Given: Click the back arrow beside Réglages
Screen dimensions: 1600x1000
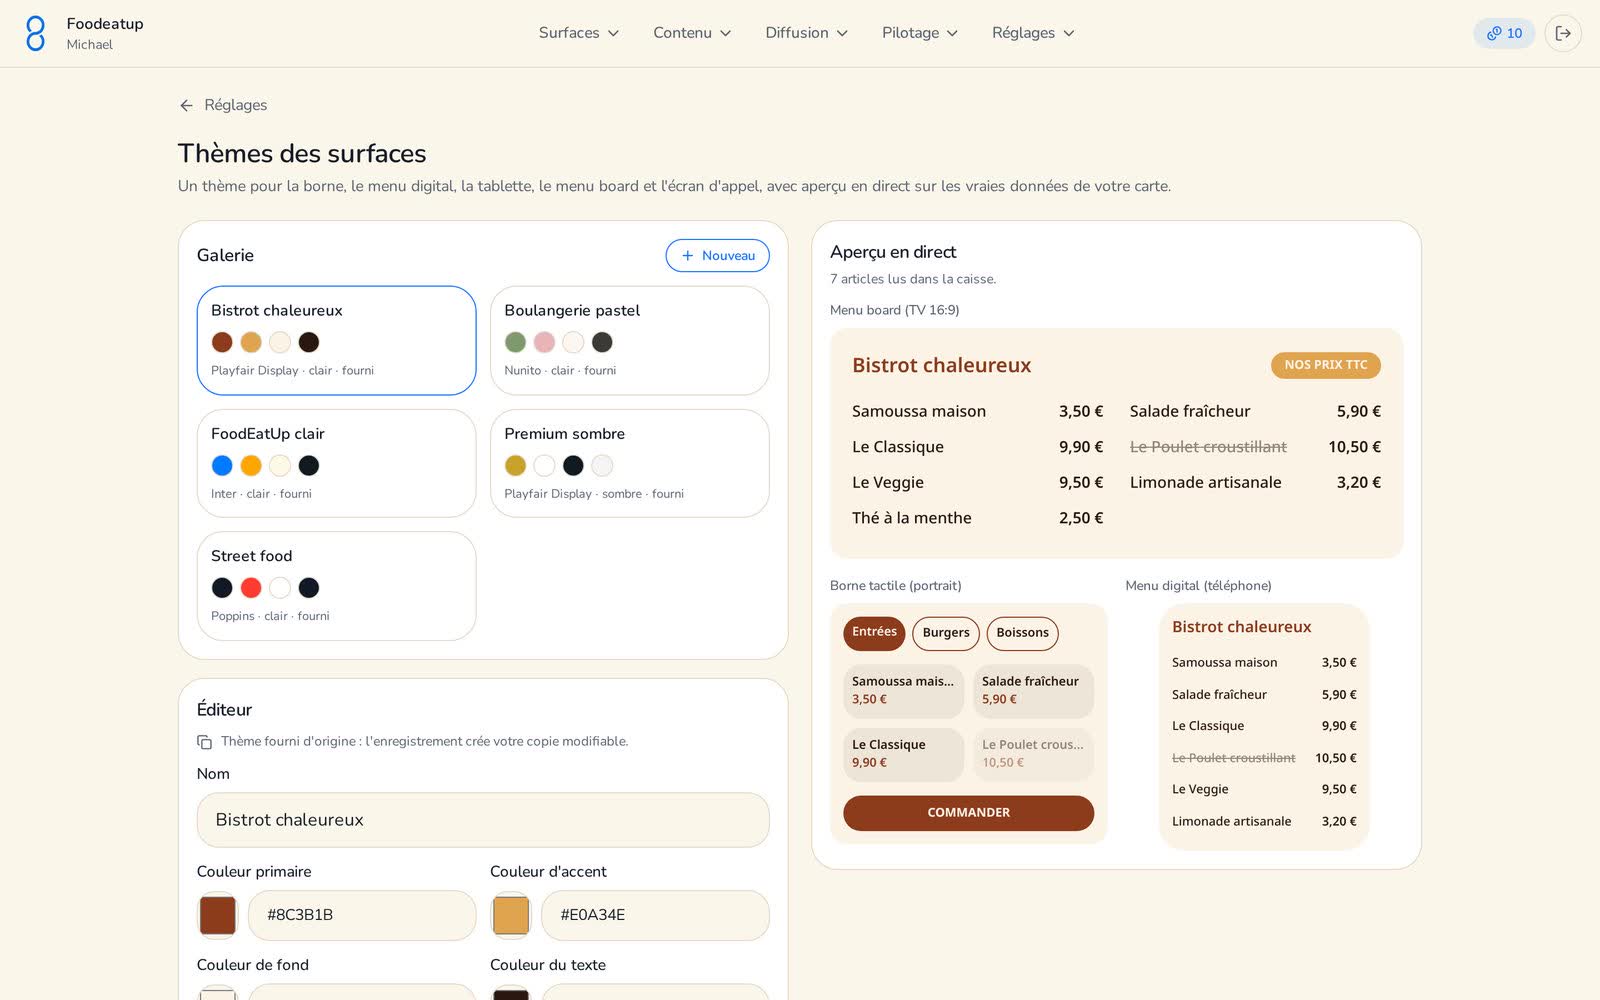Looking at the screenshot, I should click(x=186, y=105).
